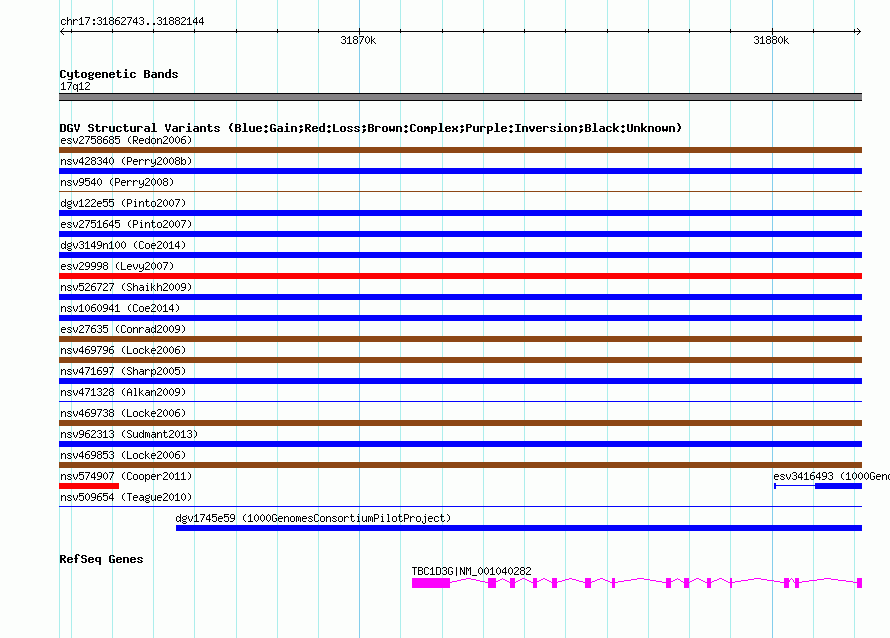The image size is (890, 638).
Task: Click the dgv1745e59 1000Genomes blue bar
Action: (x=519, y=528)
